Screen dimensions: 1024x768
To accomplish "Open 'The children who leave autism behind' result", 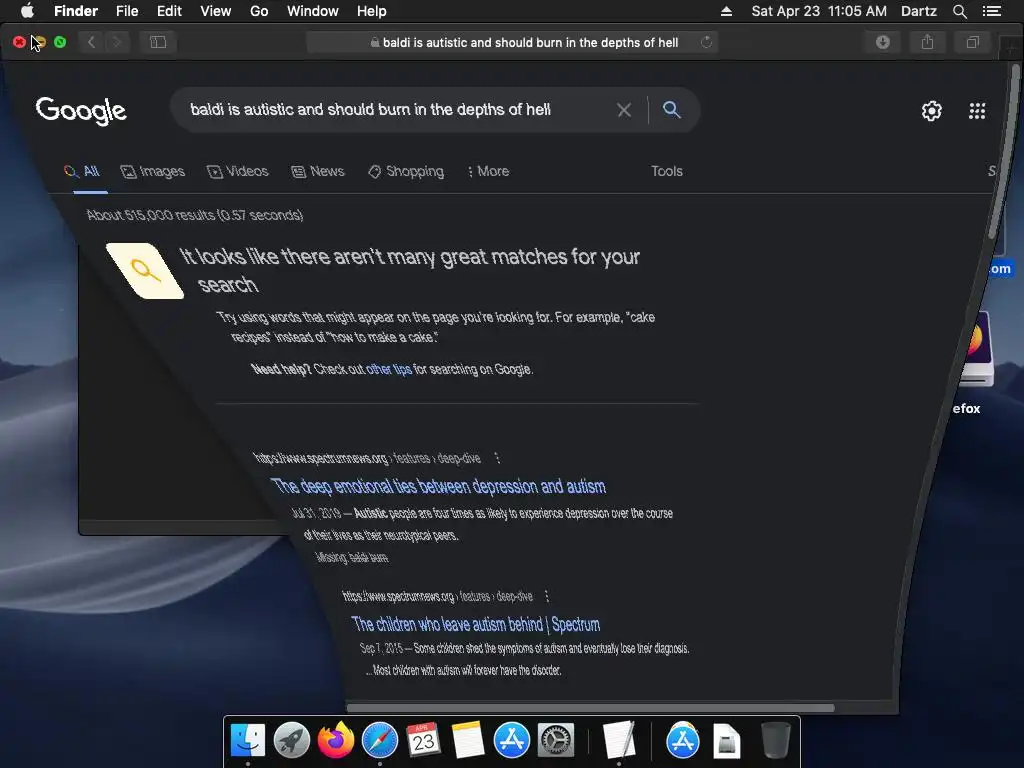I will 475,624.
